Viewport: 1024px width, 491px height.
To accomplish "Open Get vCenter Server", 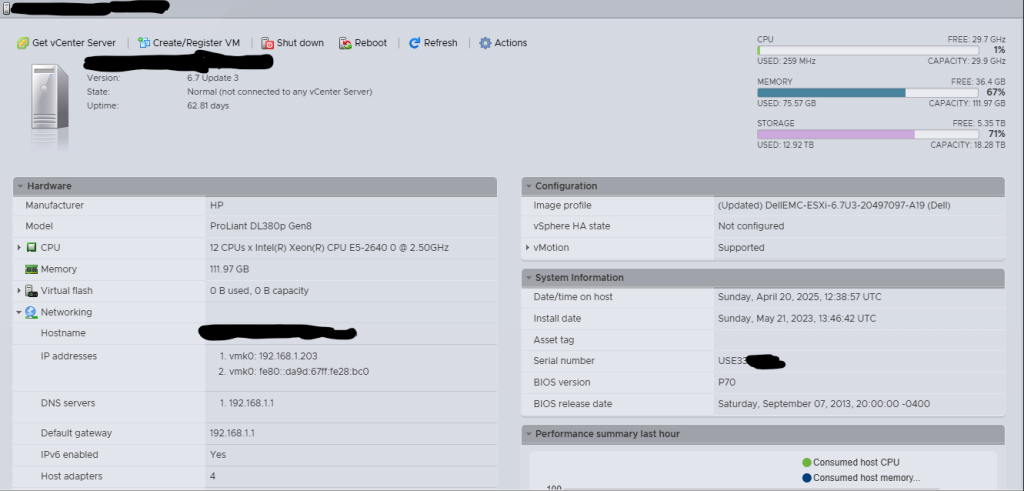I will (67, 43).
